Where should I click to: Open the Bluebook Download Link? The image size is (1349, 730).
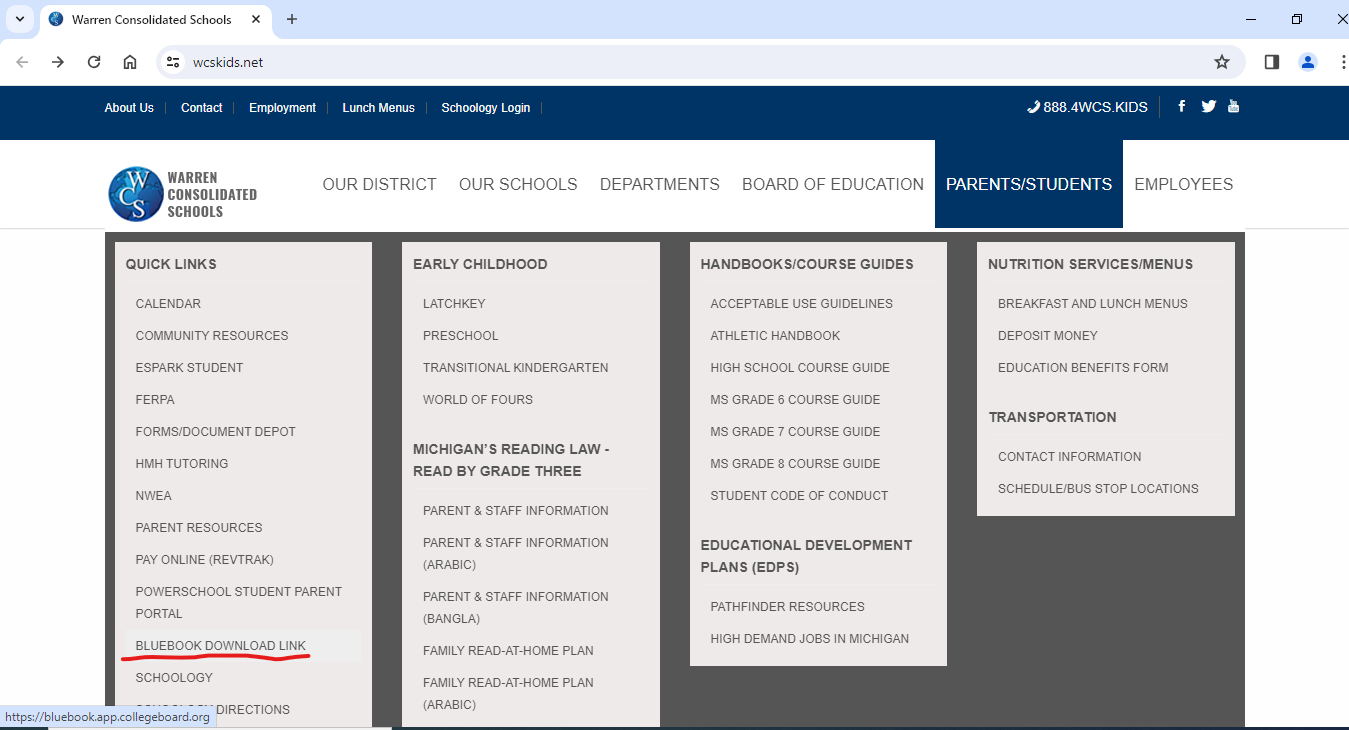click(221, 646)
